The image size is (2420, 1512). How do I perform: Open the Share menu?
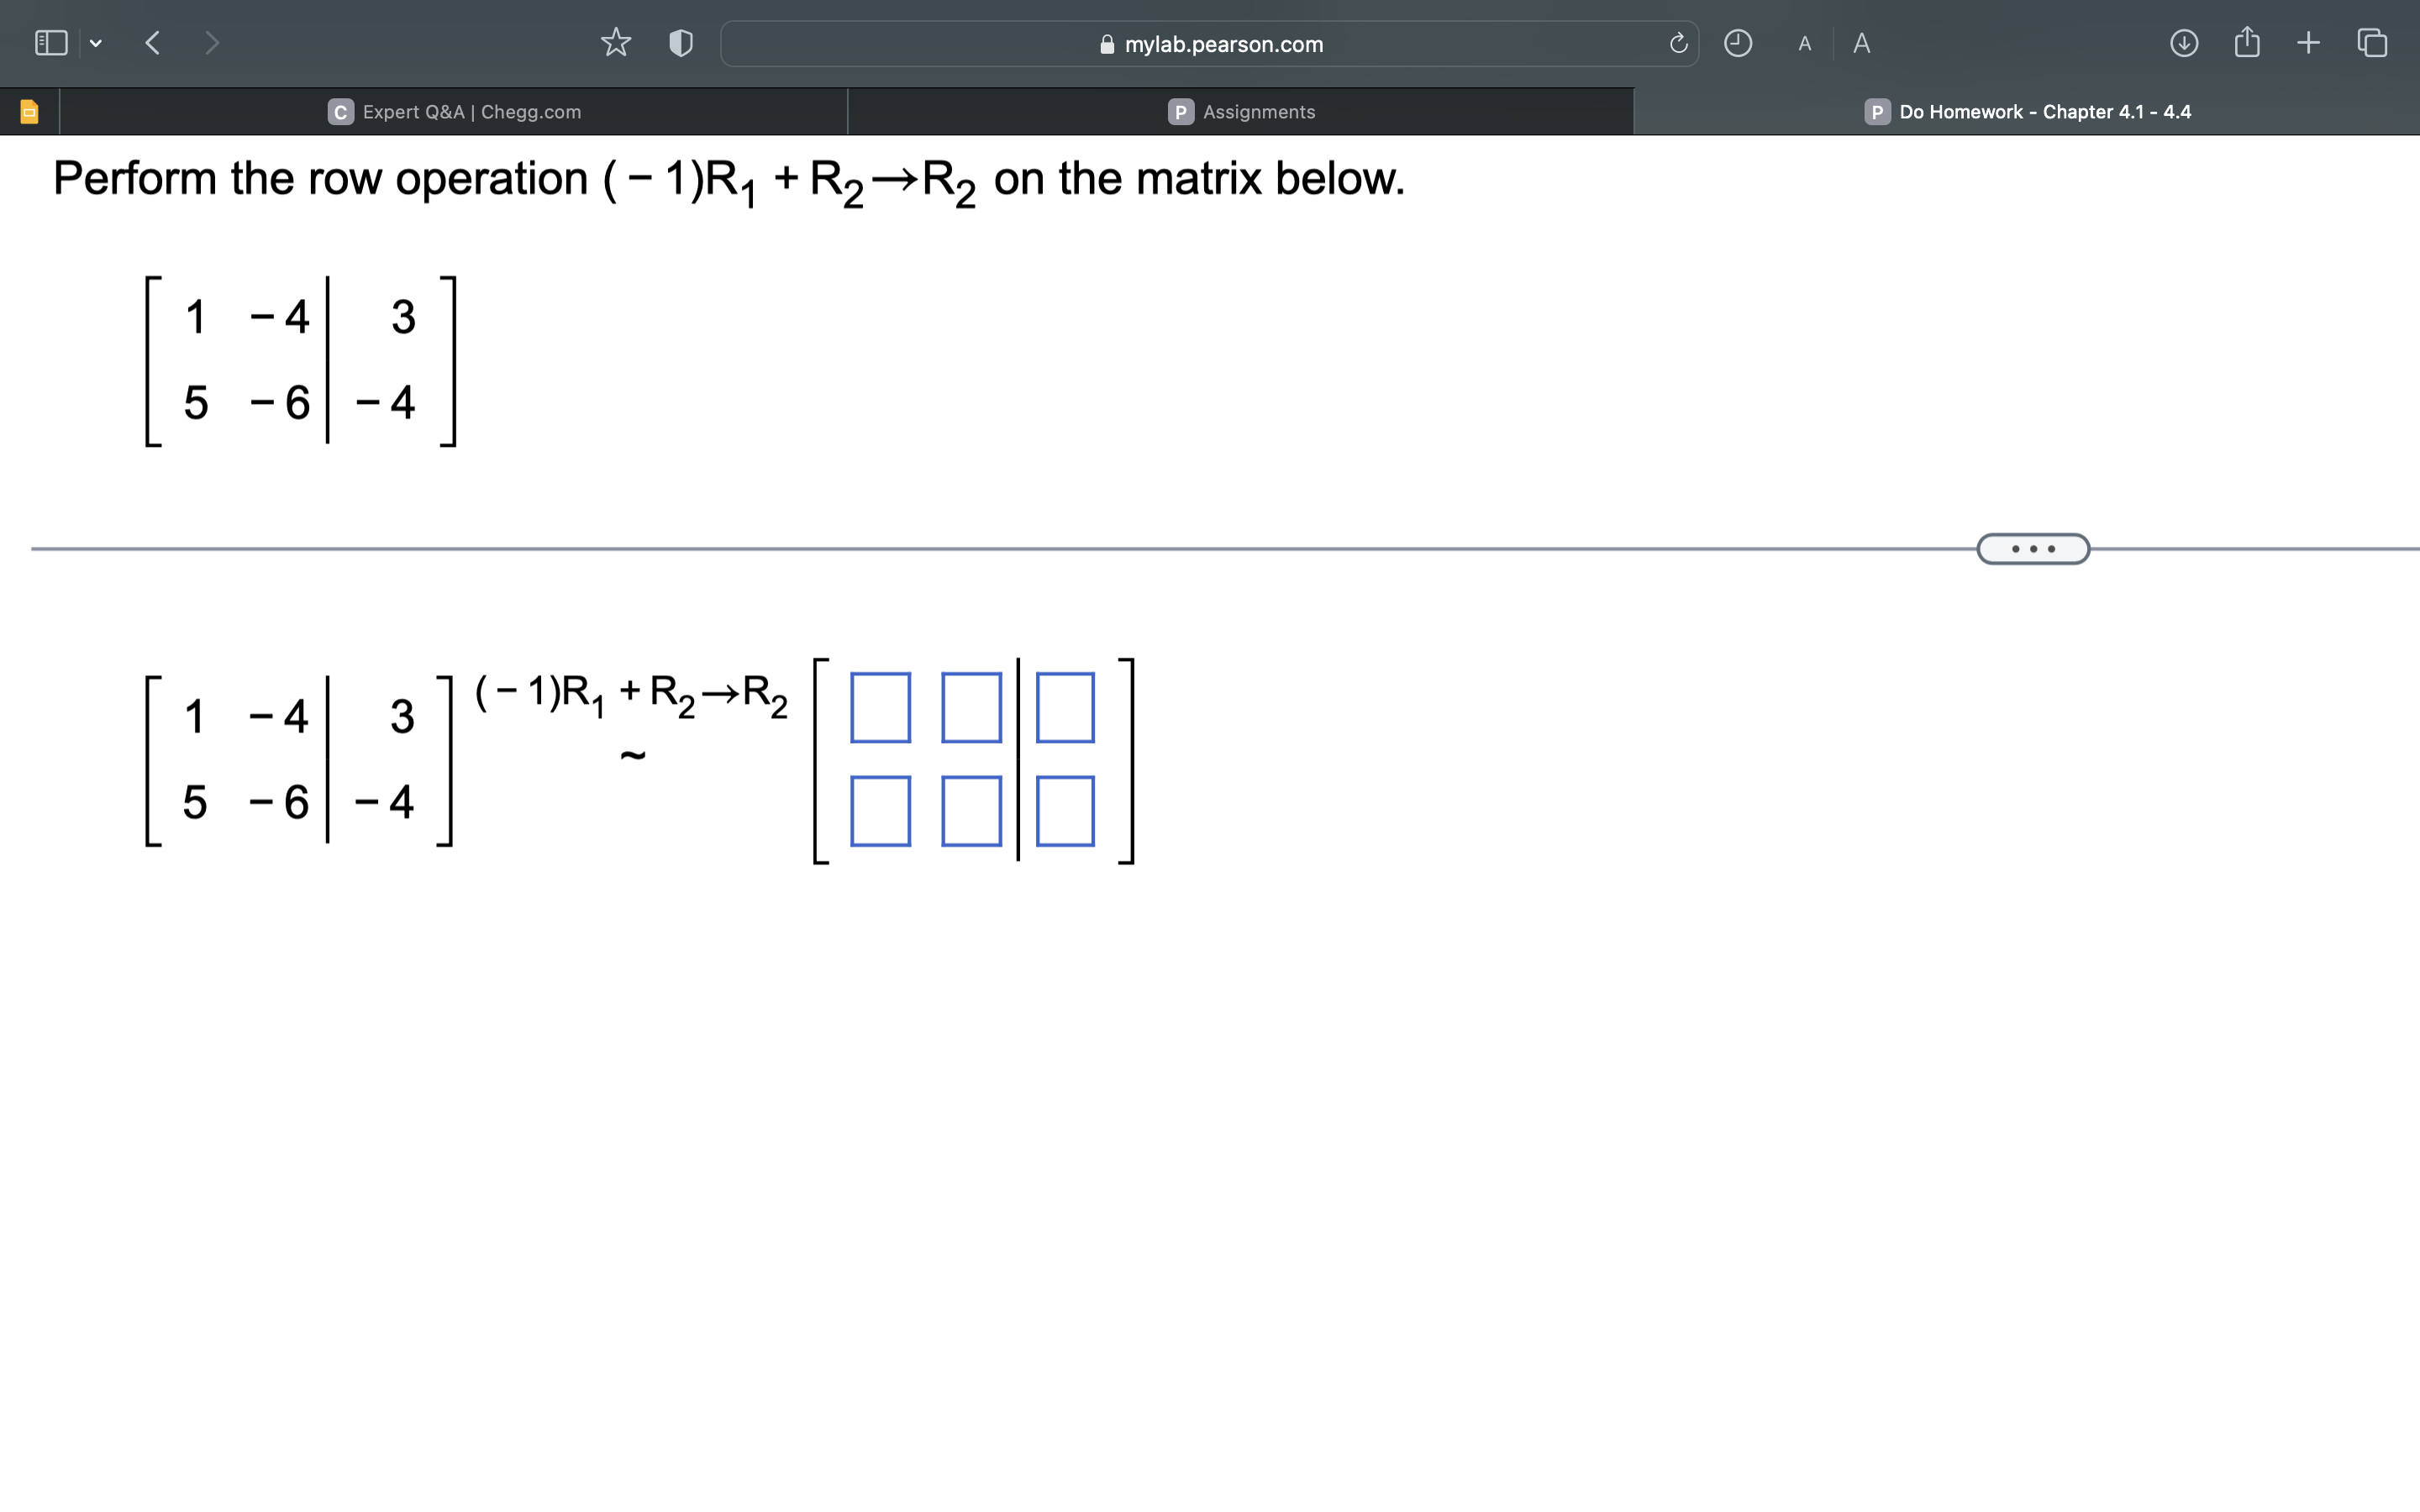pyautogui.click(x=2247, y=42)
